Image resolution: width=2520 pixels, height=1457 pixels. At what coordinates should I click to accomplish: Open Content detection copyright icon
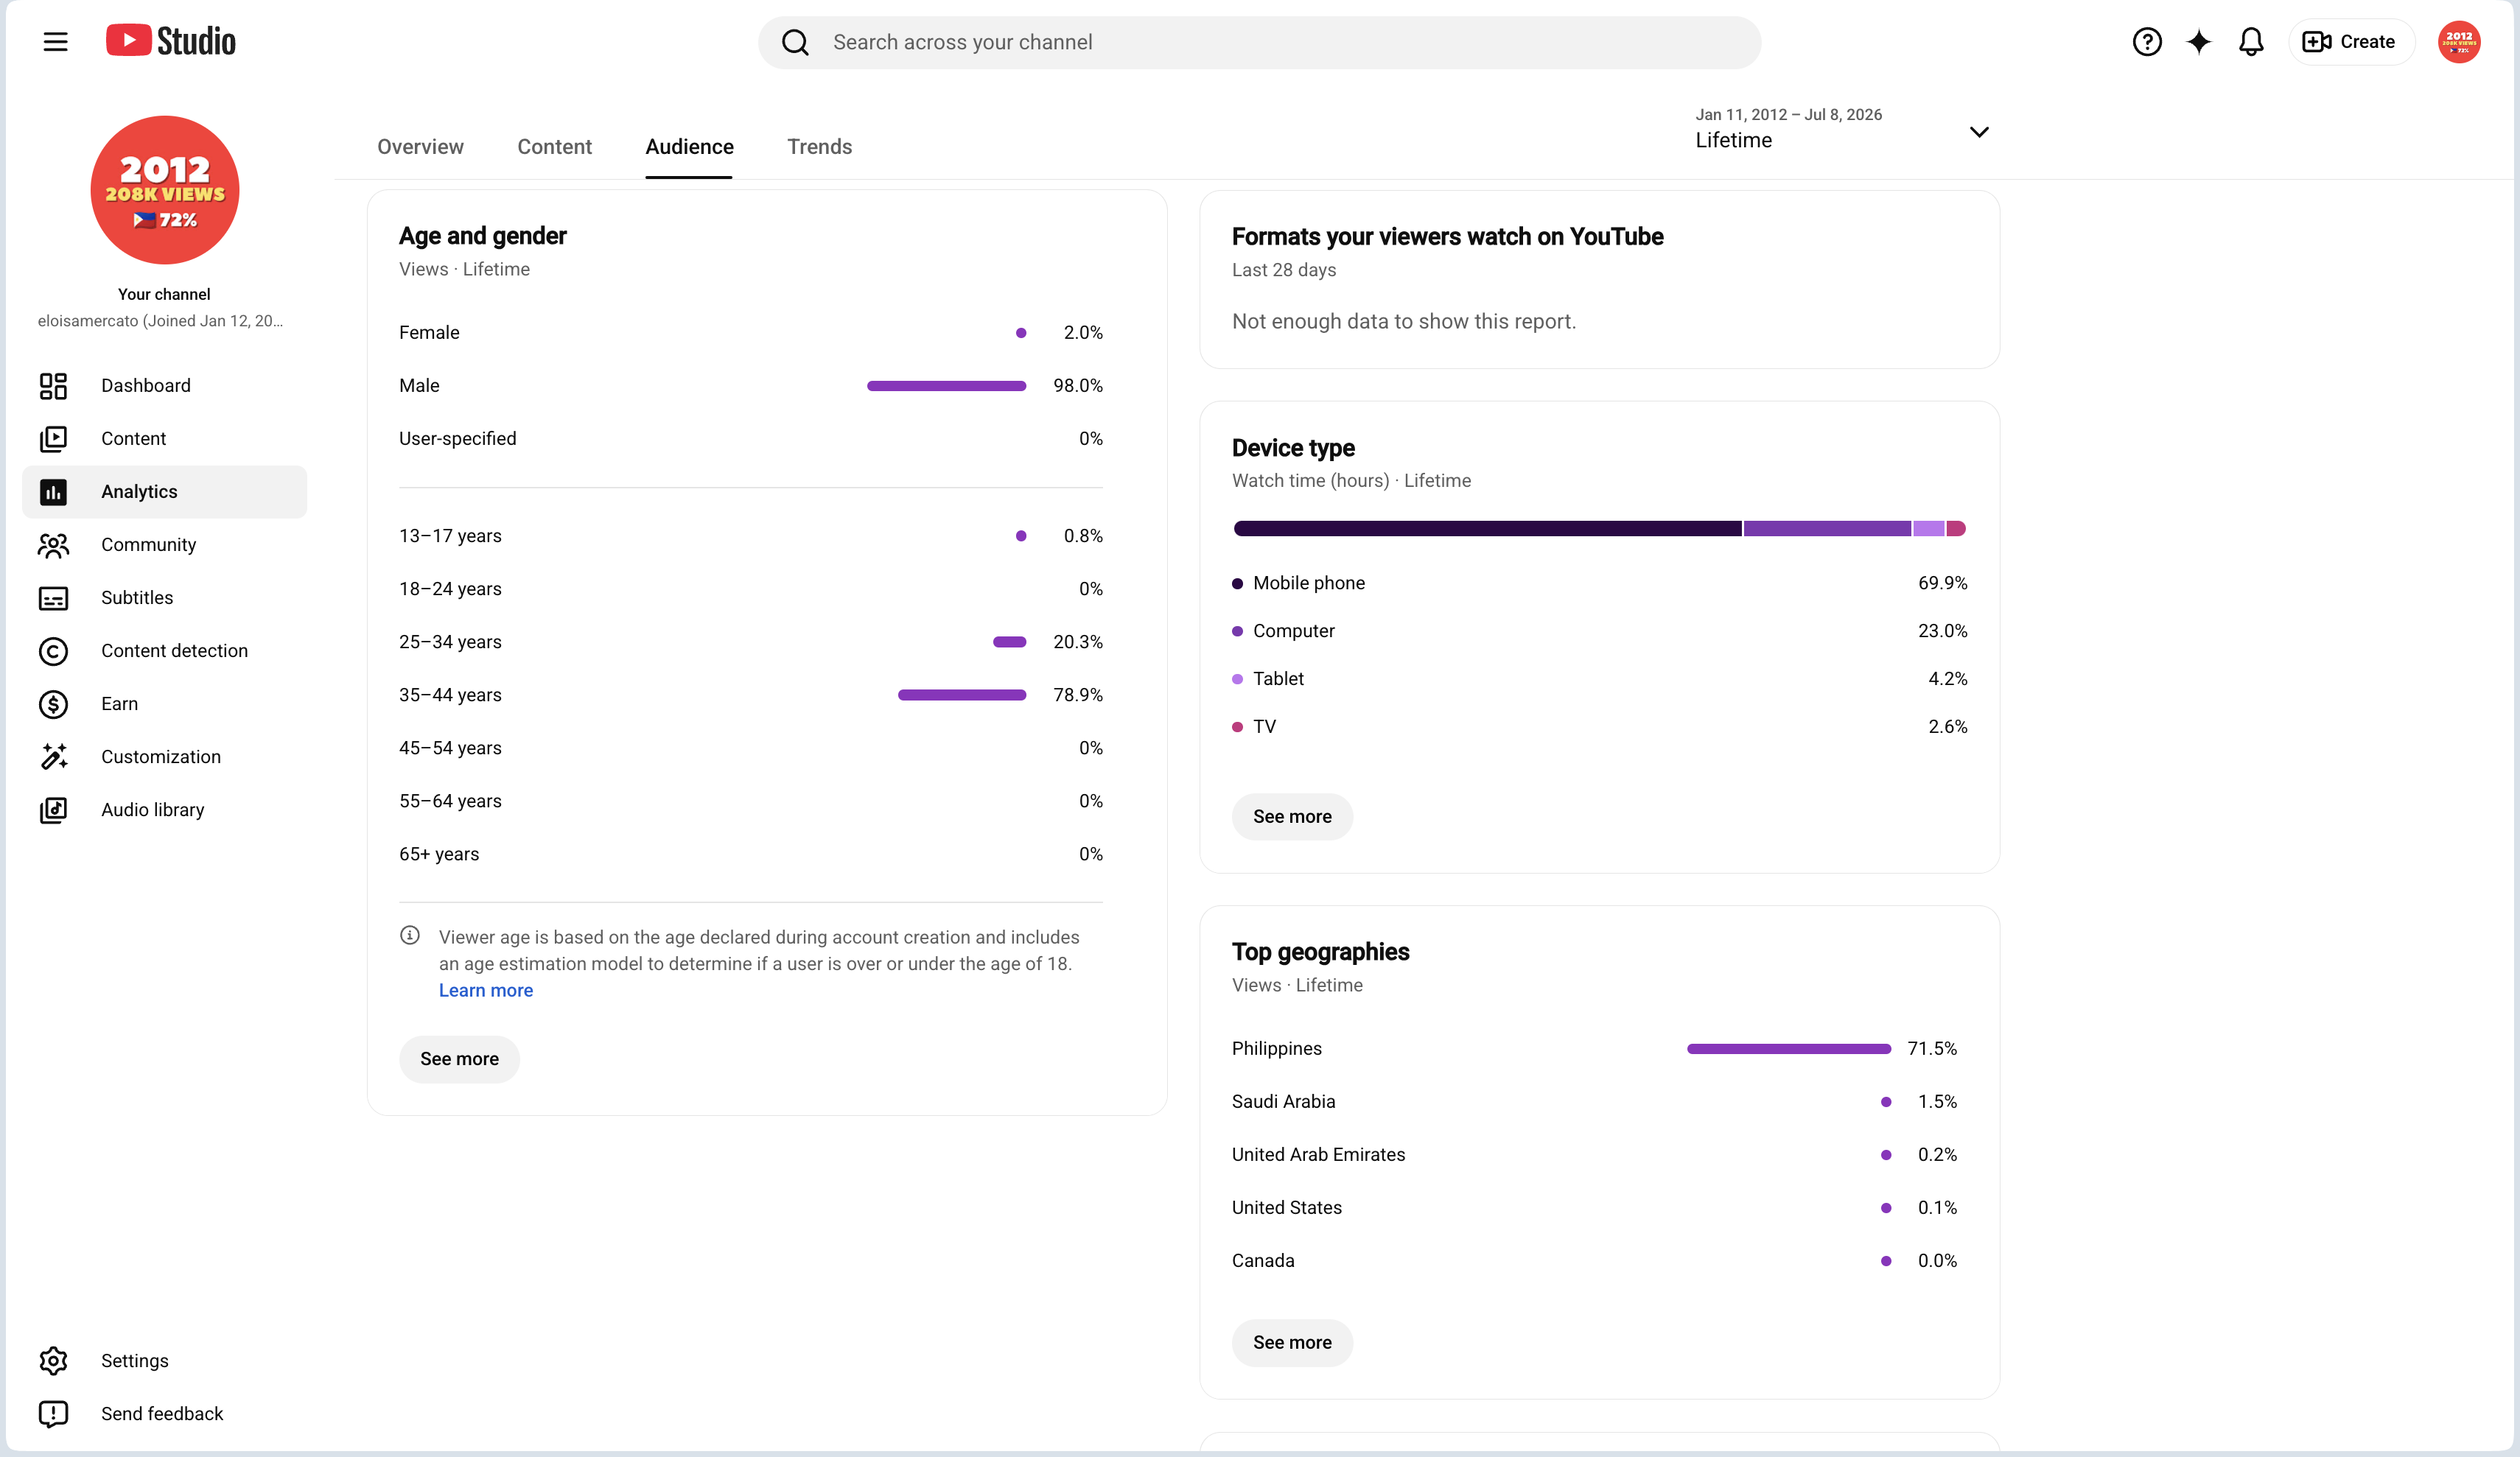pos(53,651)
